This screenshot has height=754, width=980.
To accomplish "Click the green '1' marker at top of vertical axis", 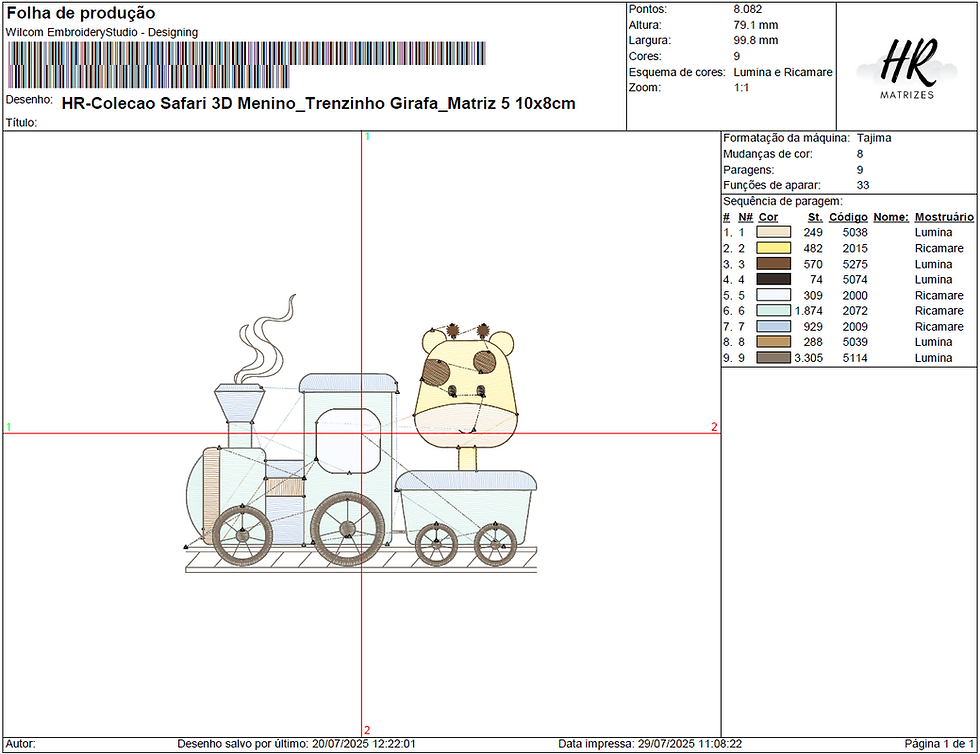I will click(x=368, y=136).
